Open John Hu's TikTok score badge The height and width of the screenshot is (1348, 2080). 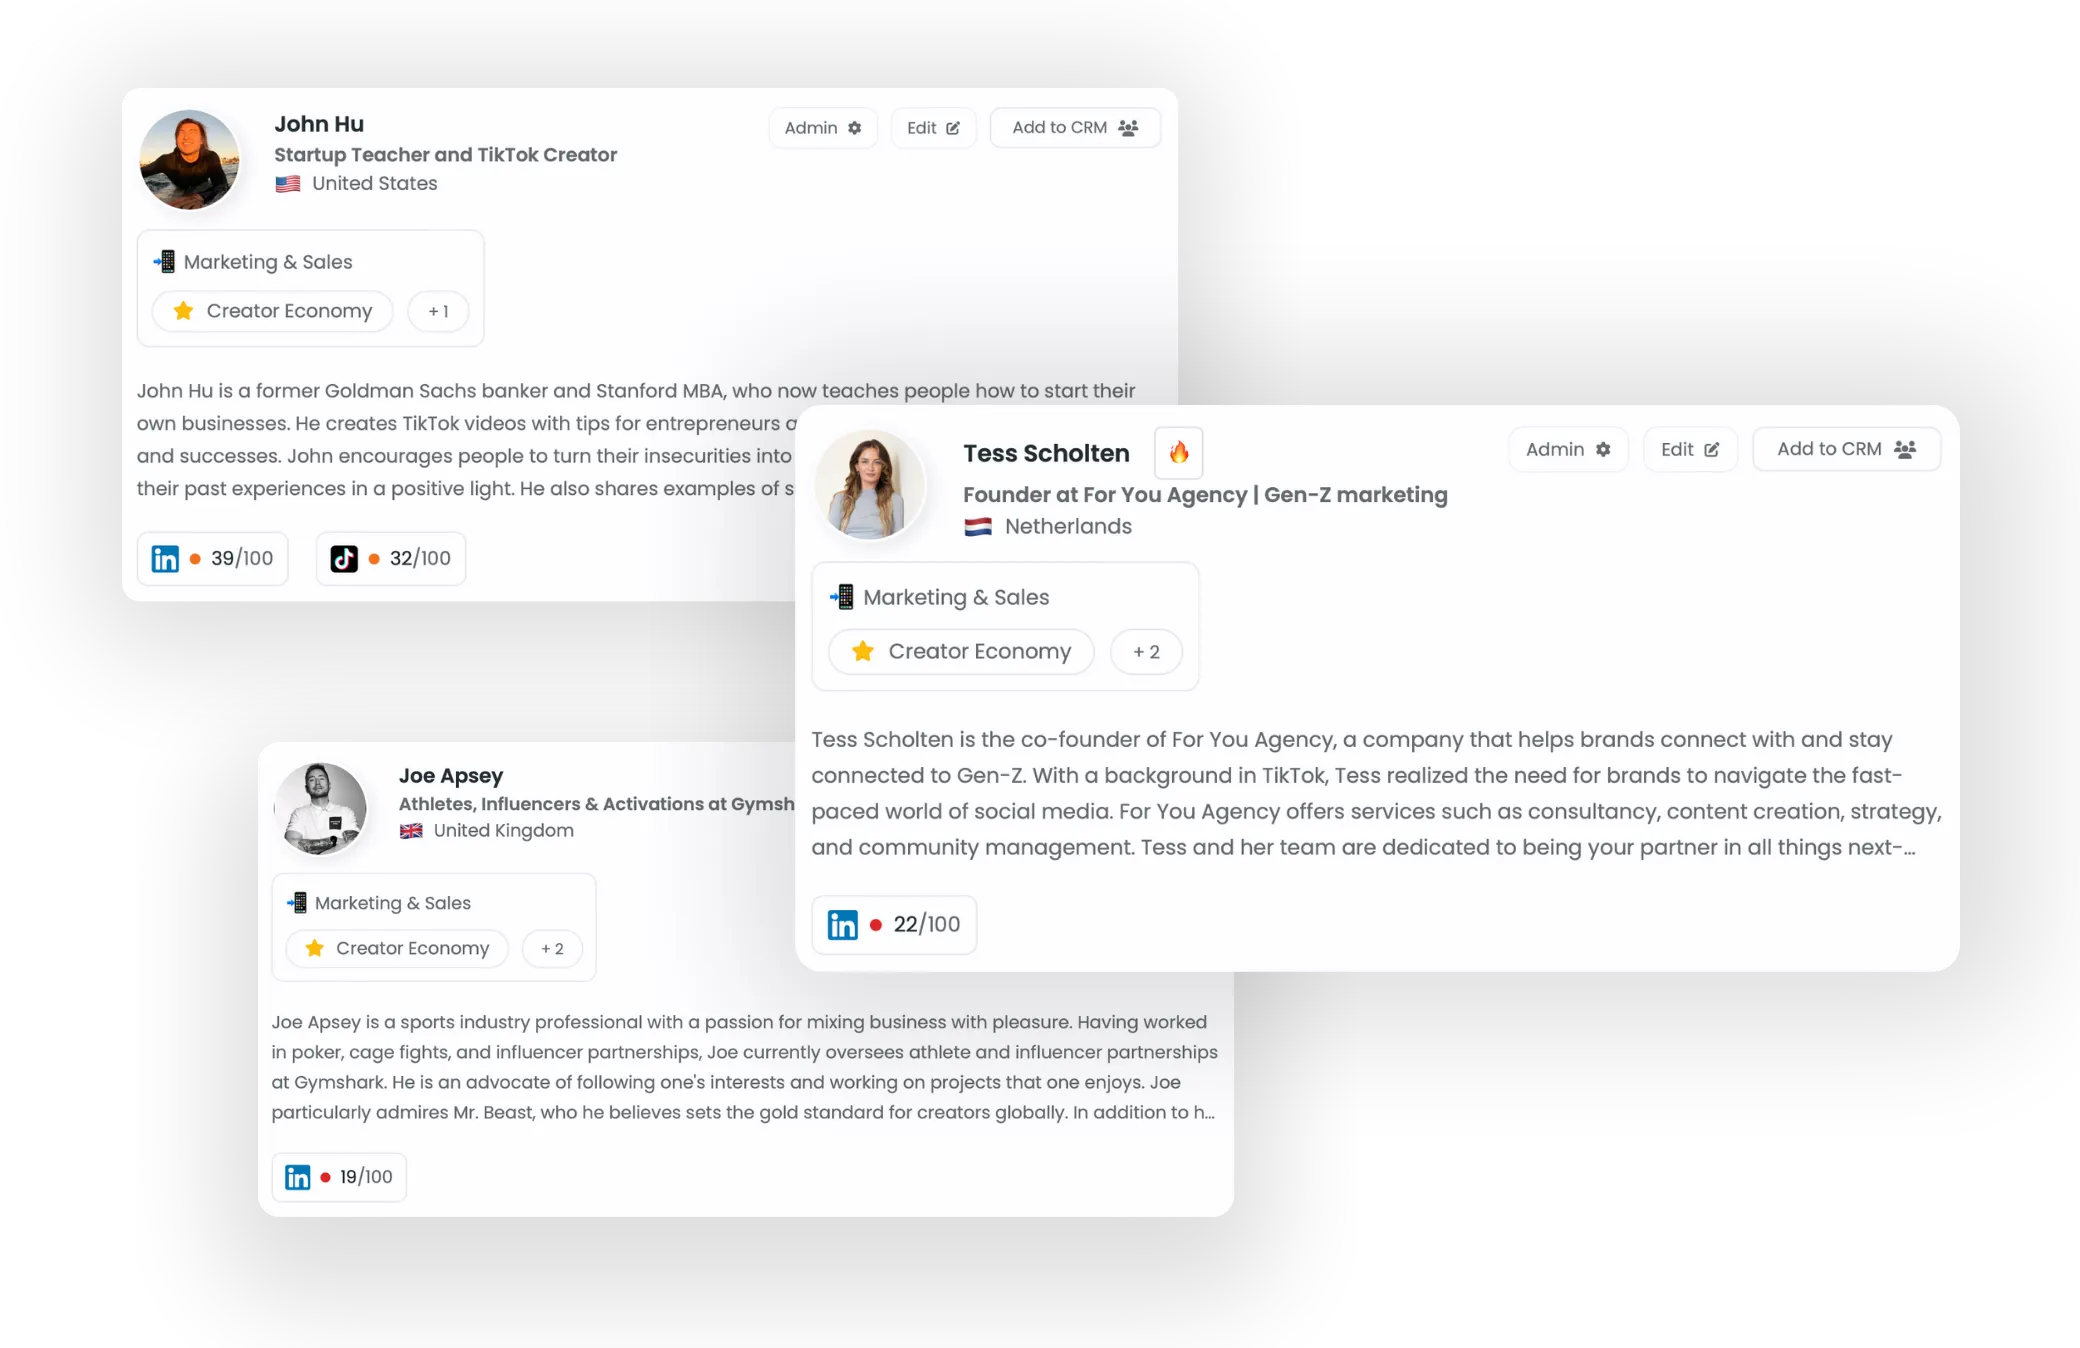click(391, 558)
